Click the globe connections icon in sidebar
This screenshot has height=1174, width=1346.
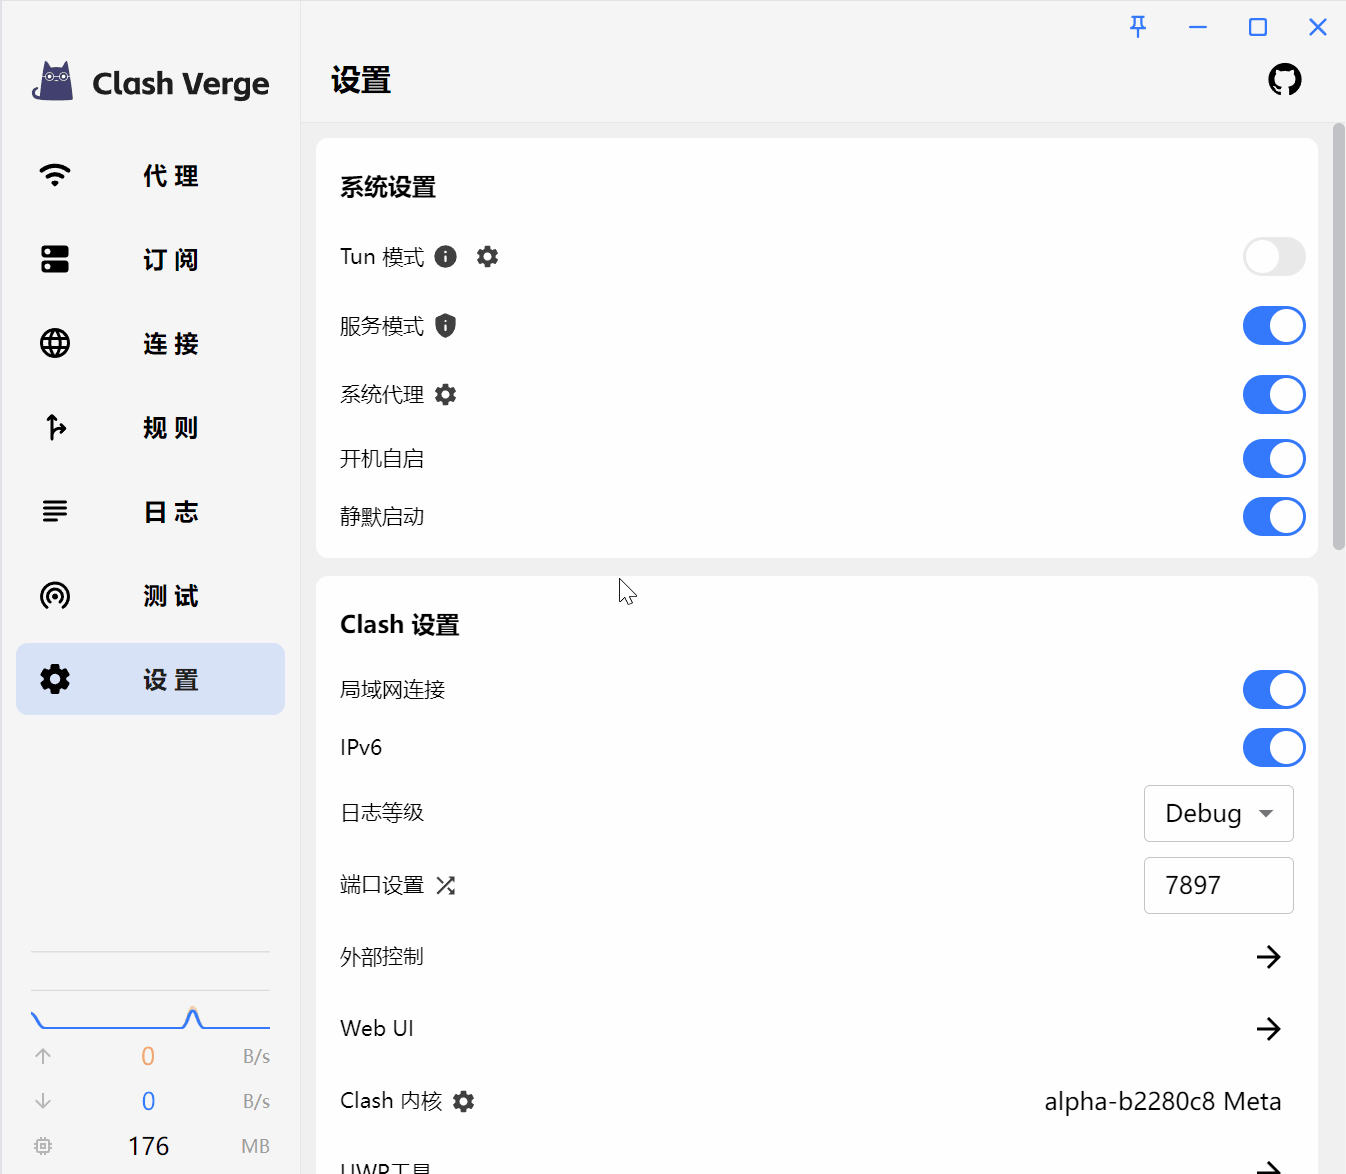pos(55,343)
